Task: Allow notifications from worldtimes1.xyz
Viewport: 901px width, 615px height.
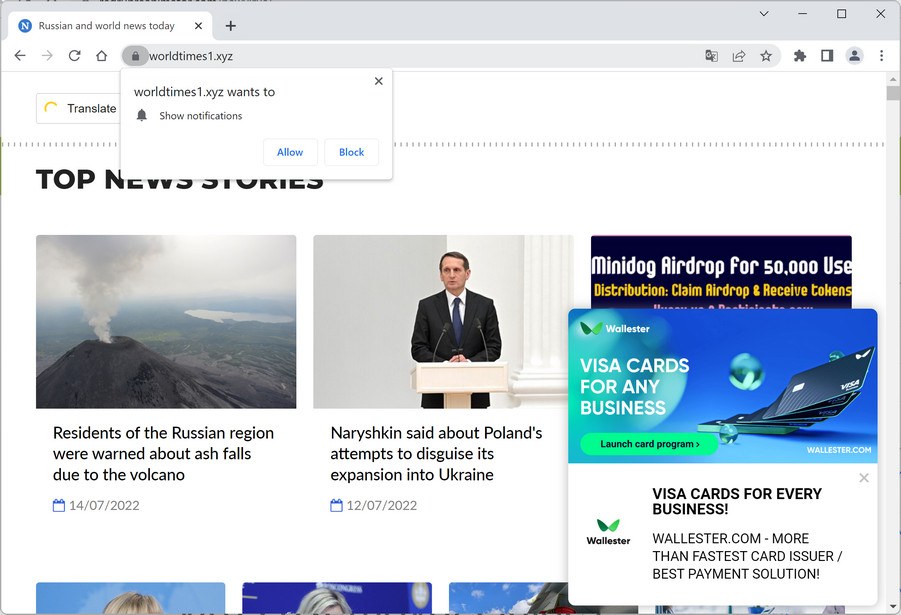Action: point(290,152)
